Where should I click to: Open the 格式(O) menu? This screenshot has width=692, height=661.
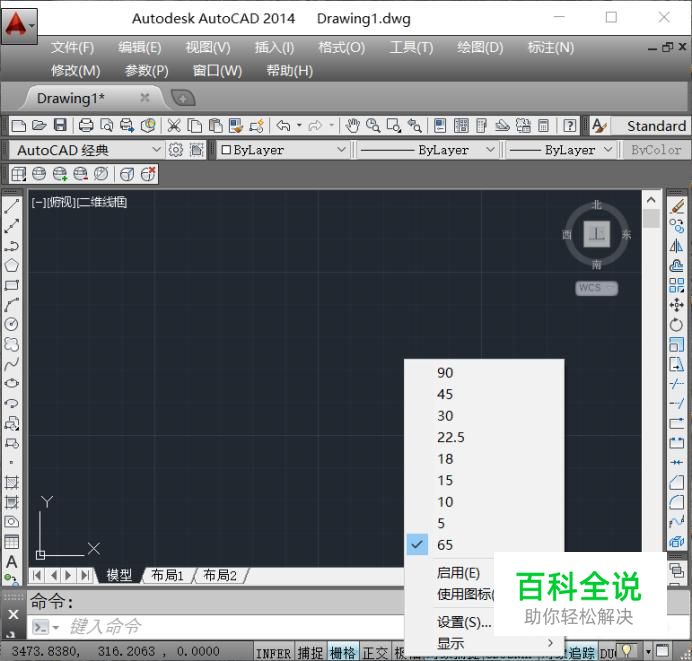coord(342,47)
